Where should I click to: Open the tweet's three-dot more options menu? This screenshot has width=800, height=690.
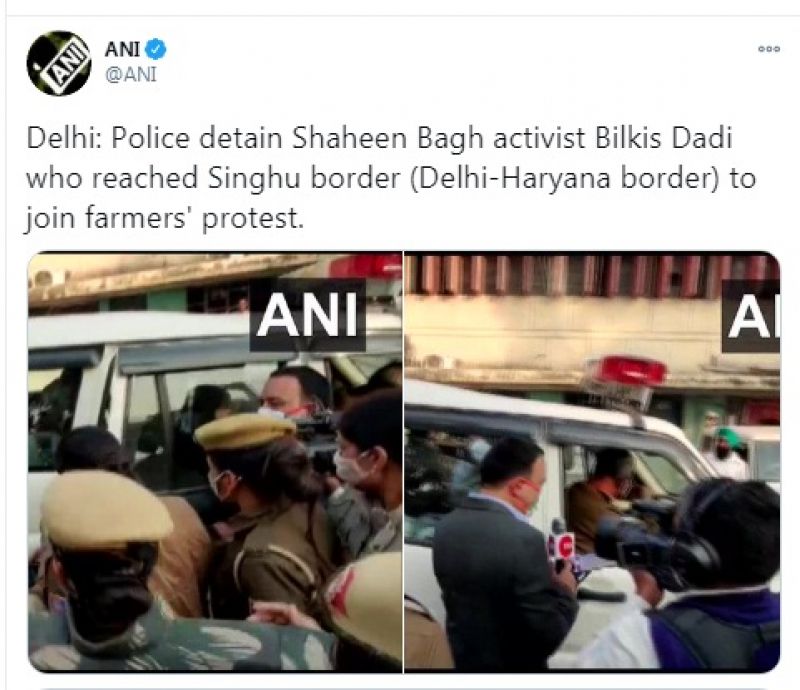(x=768, y=49)
